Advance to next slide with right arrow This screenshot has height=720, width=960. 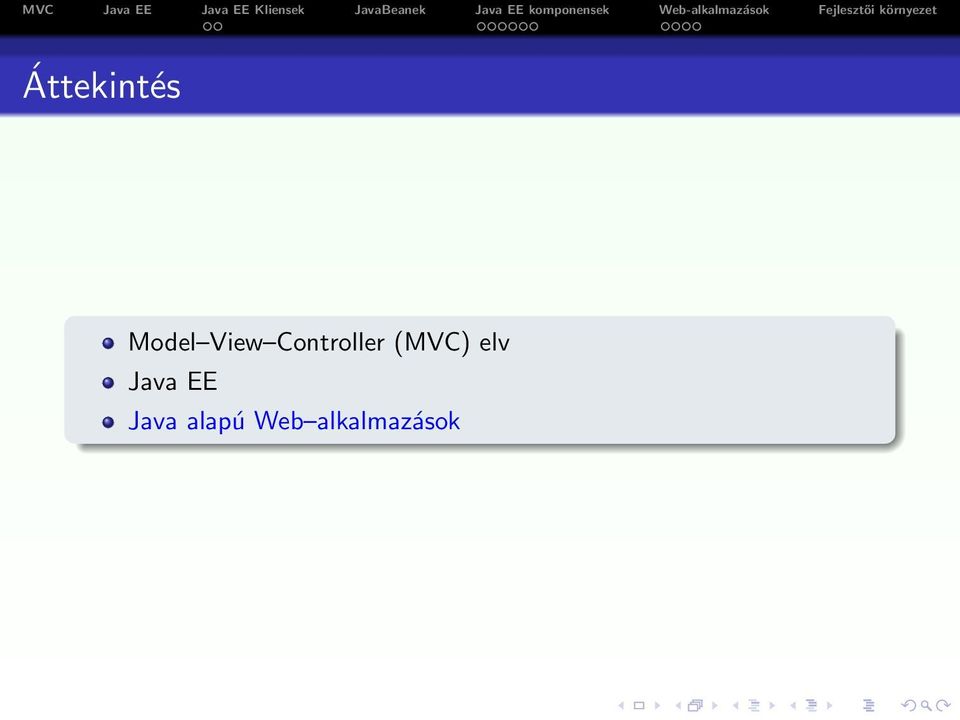click(x=657, y=705)
